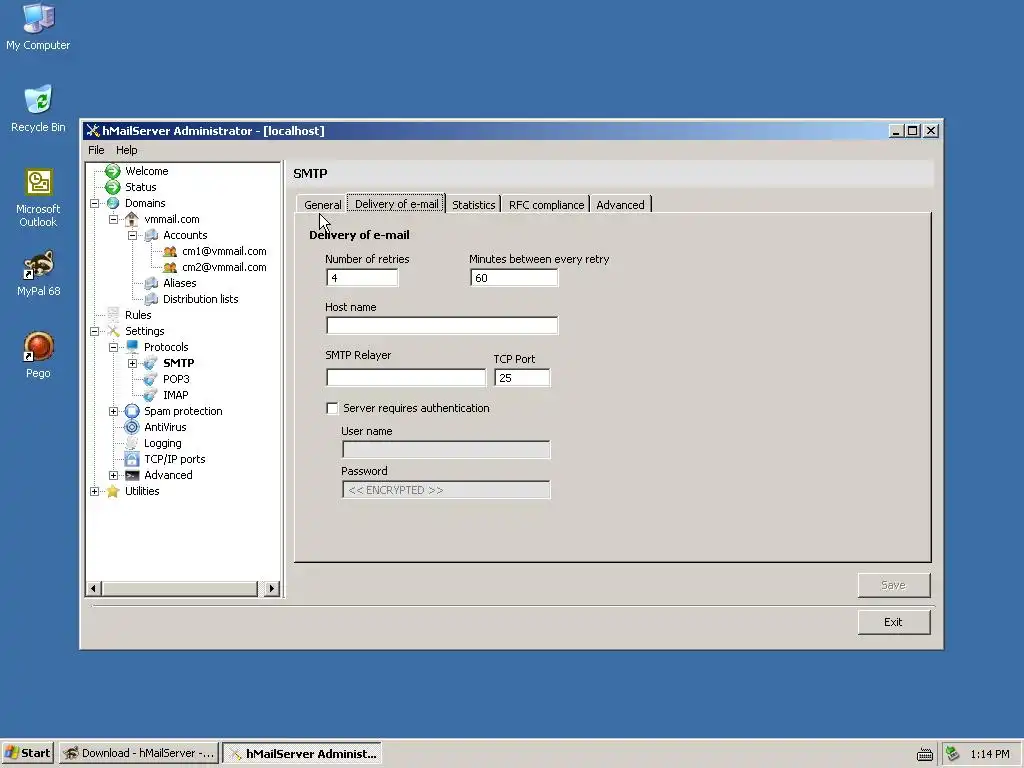Click the tree scroll right arrow
The height and width of the screenshot is (768, 1024).
pos(272,588)
